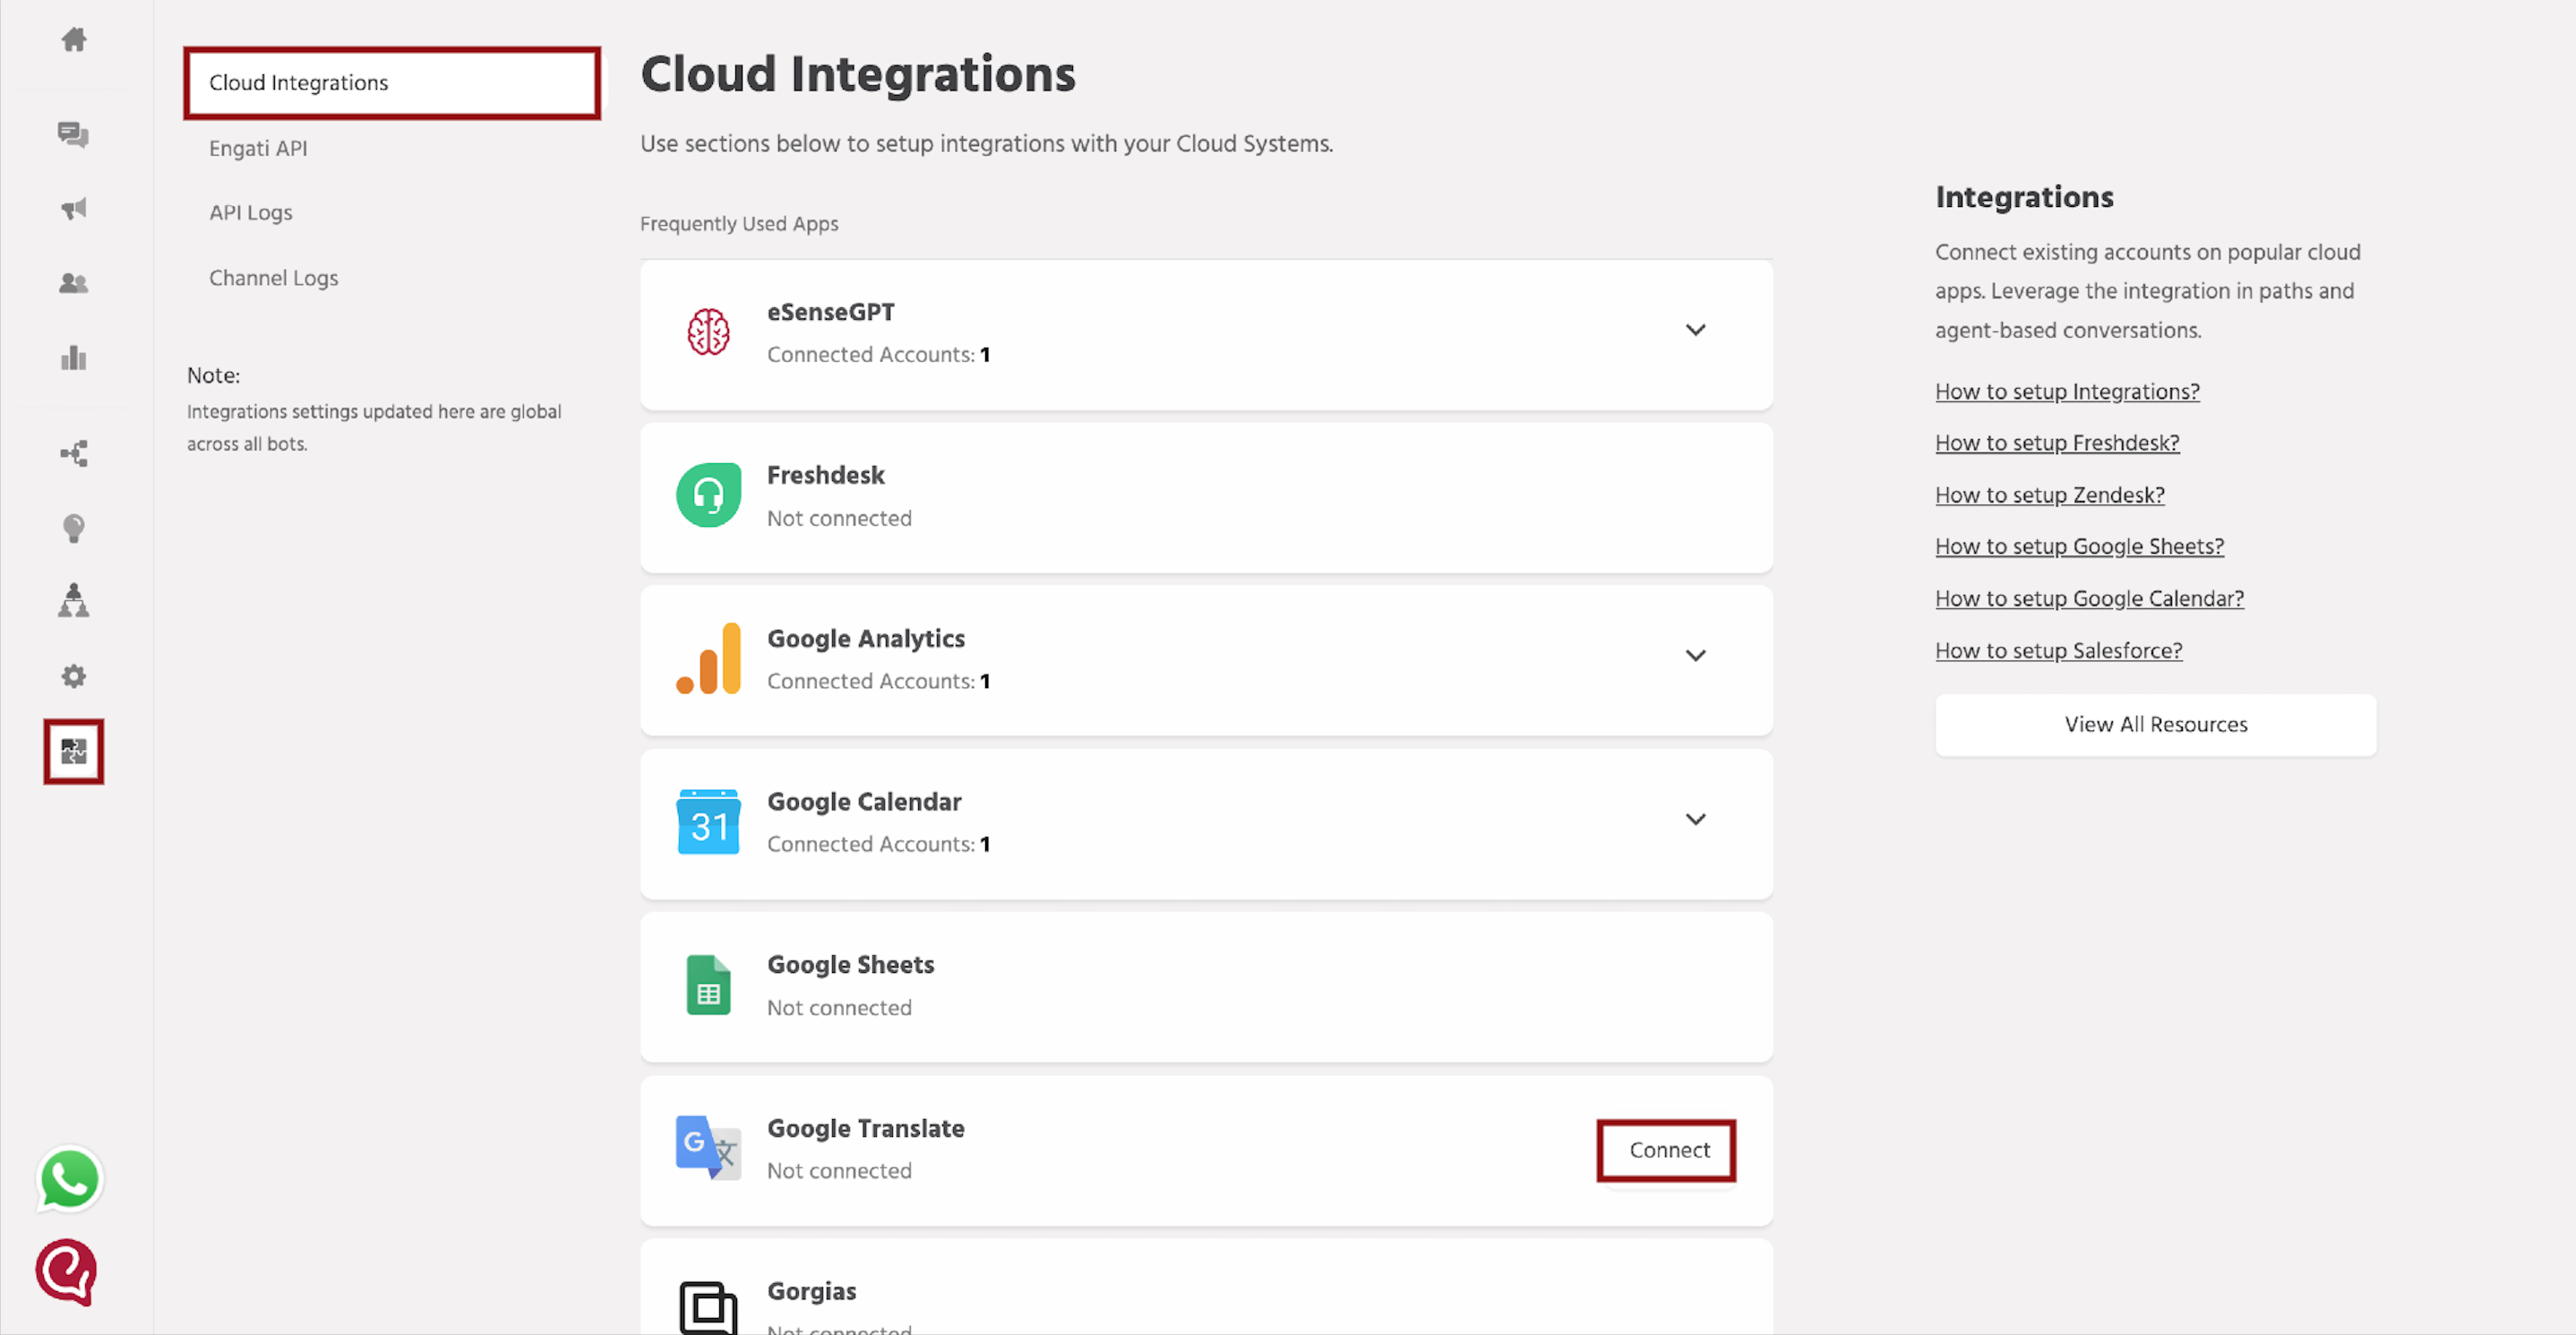Select the Paths flow icon in sidebar
Screen dimensions: 2576x1335
73,453
